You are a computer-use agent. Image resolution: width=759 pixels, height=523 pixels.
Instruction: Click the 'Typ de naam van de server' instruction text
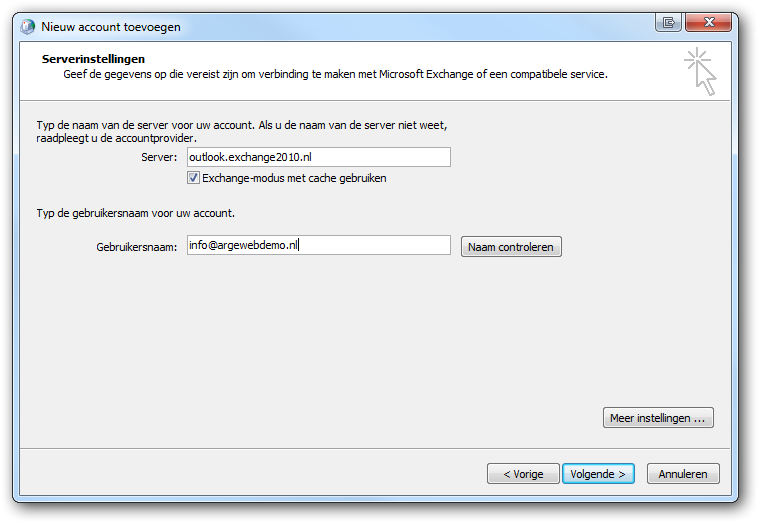(240, 125)
